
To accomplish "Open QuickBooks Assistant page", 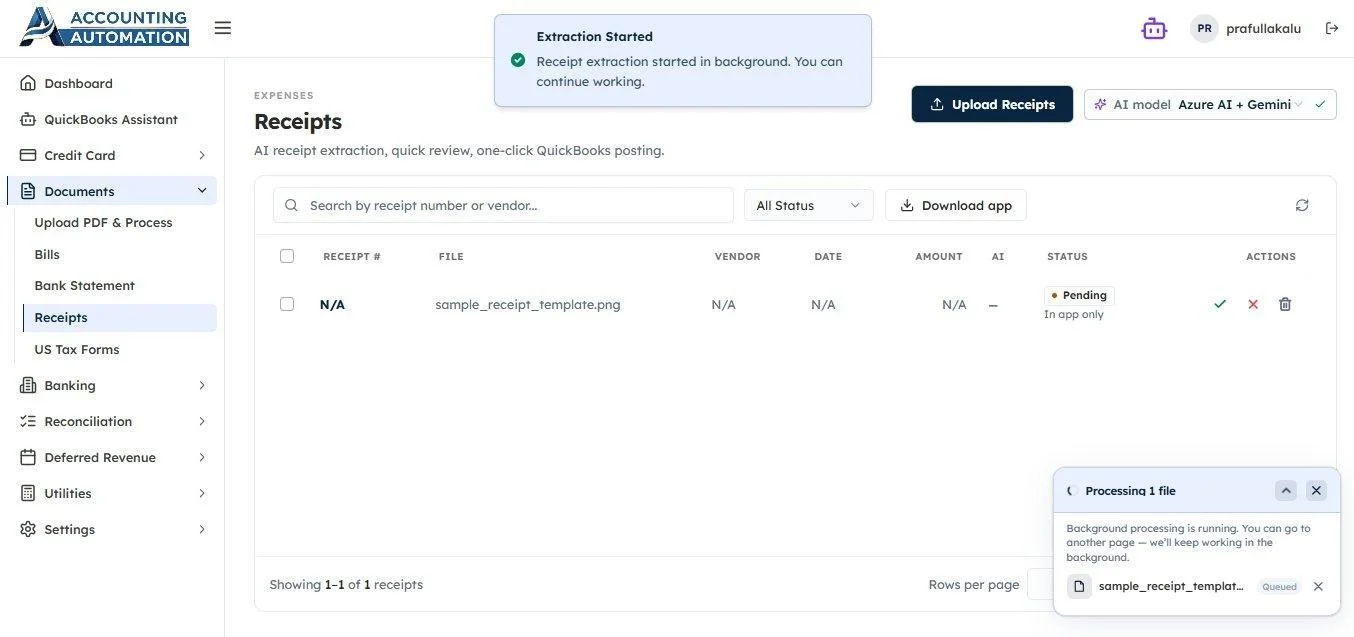I will pyautogui.click(x=112, y=119).
